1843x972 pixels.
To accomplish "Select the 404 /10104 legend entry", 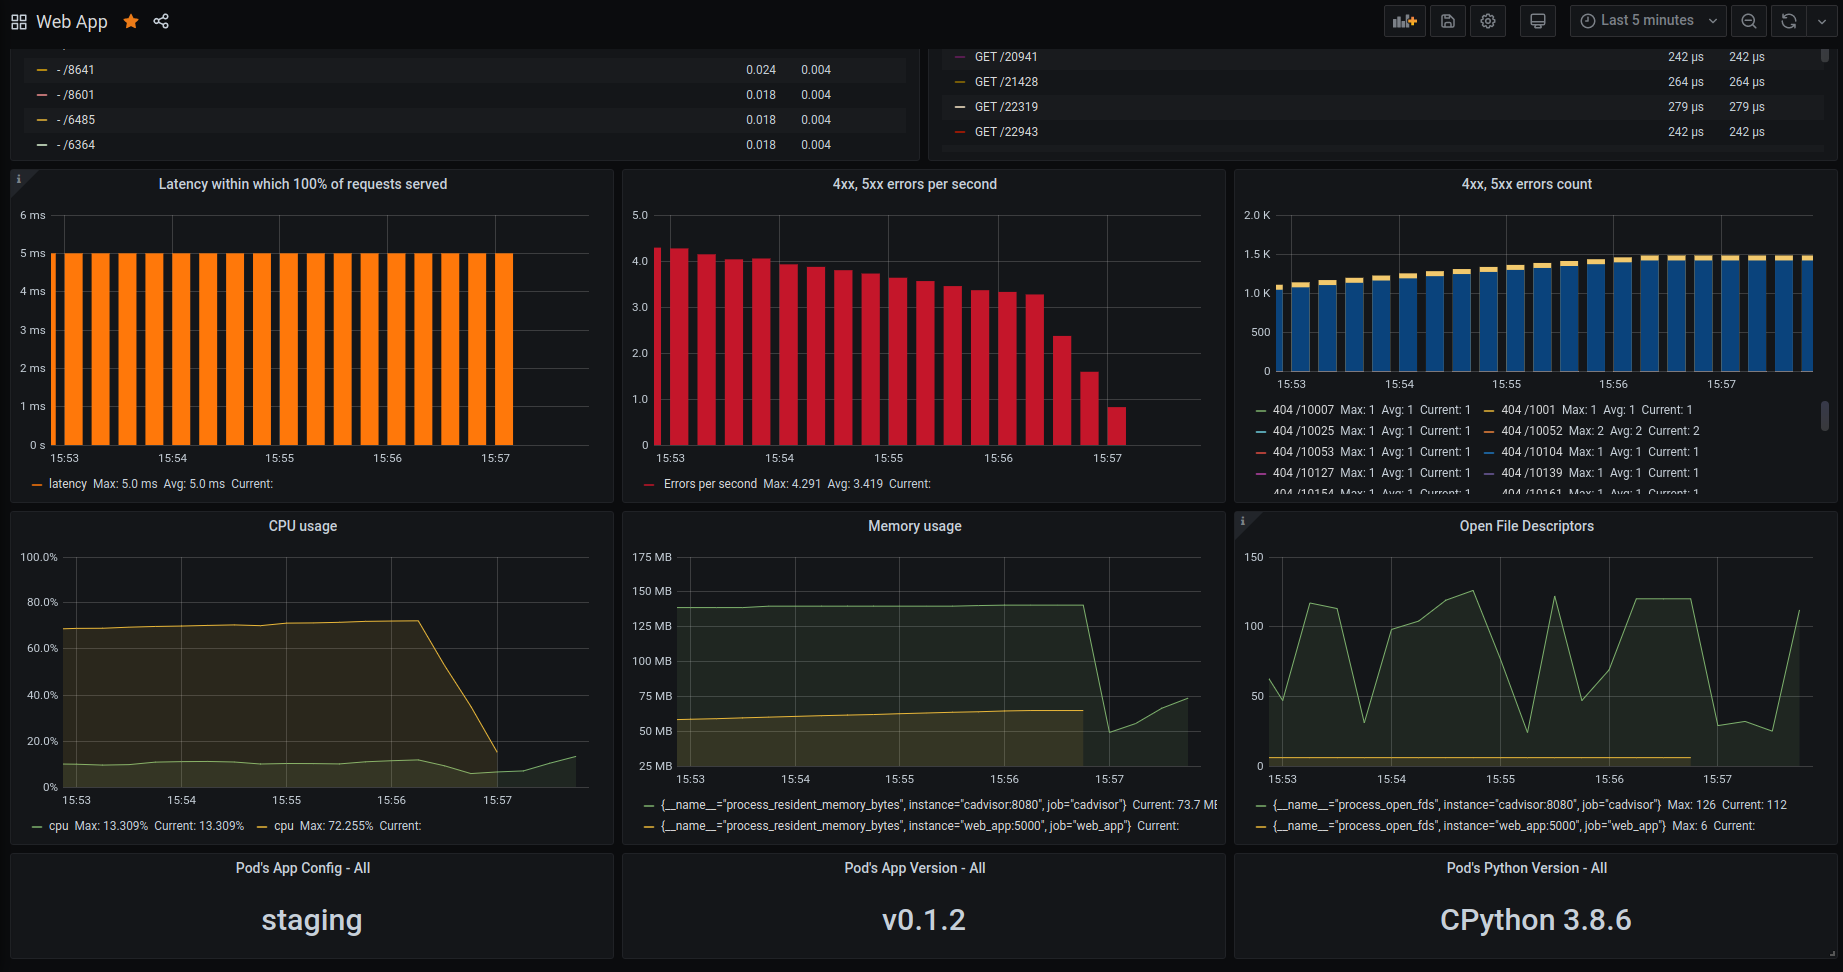I will 1532,452.
